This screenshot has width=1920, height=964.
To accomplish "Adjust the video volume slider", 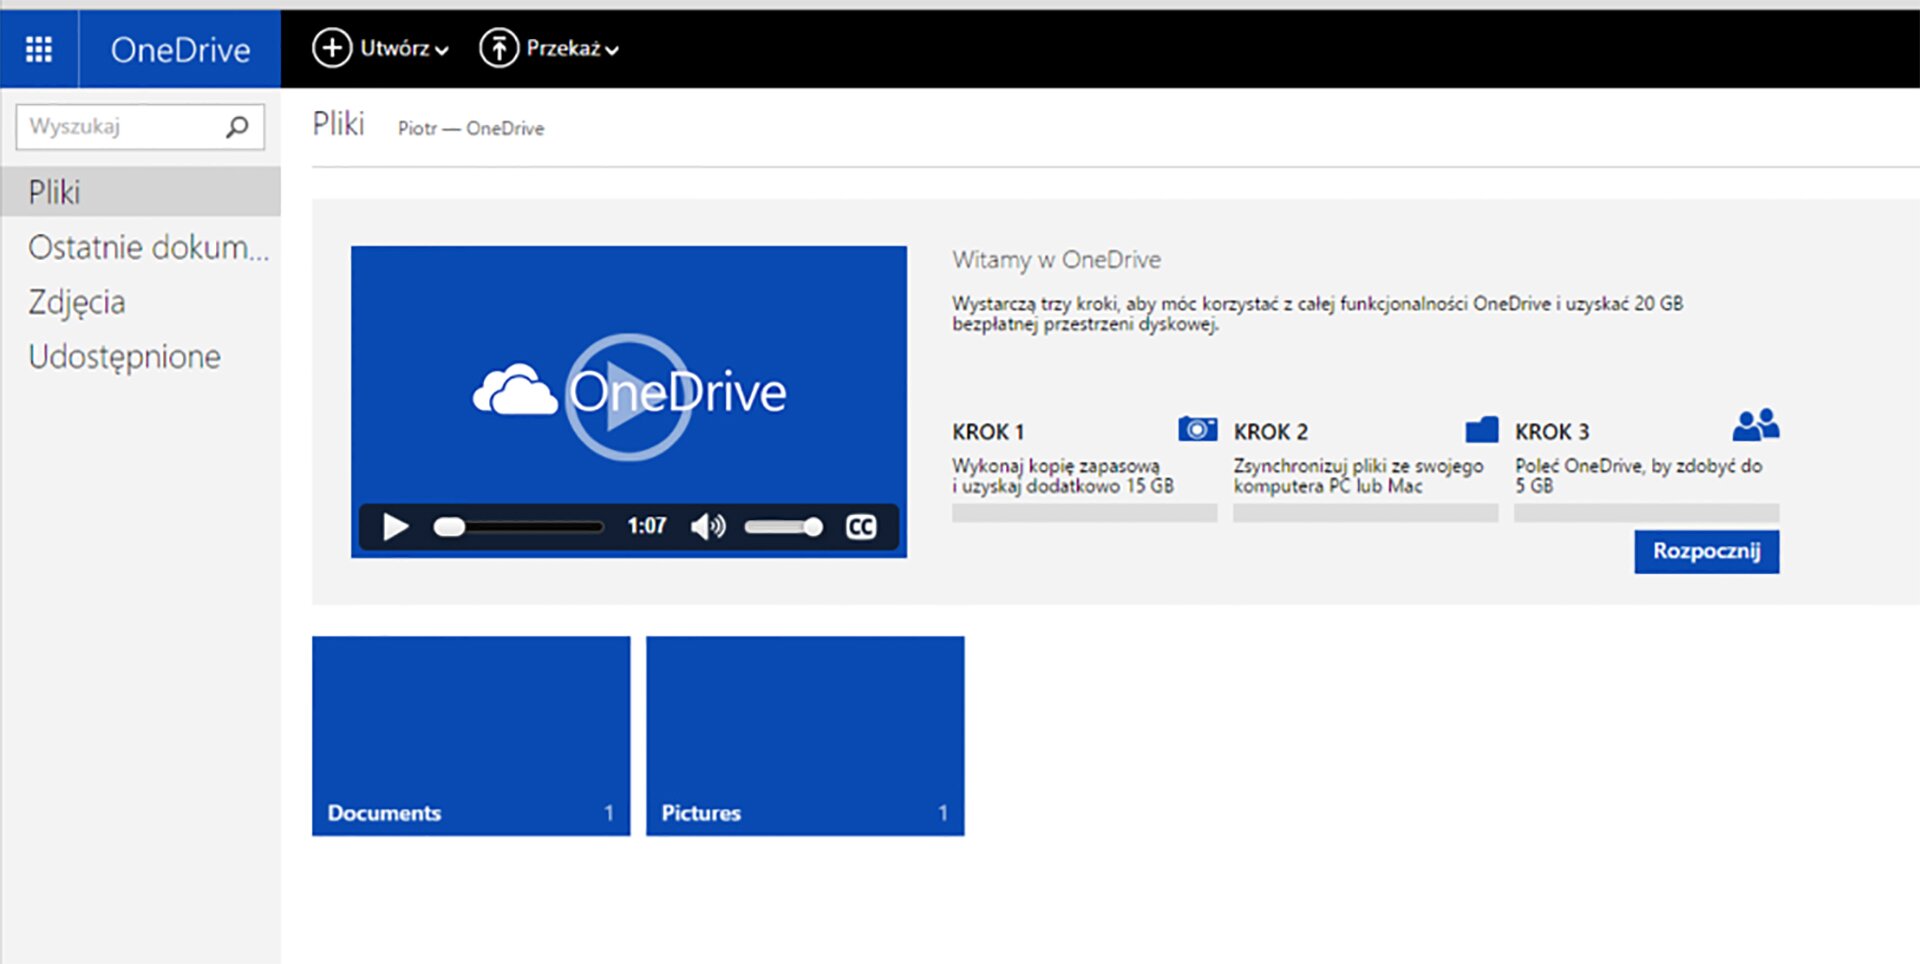I will [783, 527].
